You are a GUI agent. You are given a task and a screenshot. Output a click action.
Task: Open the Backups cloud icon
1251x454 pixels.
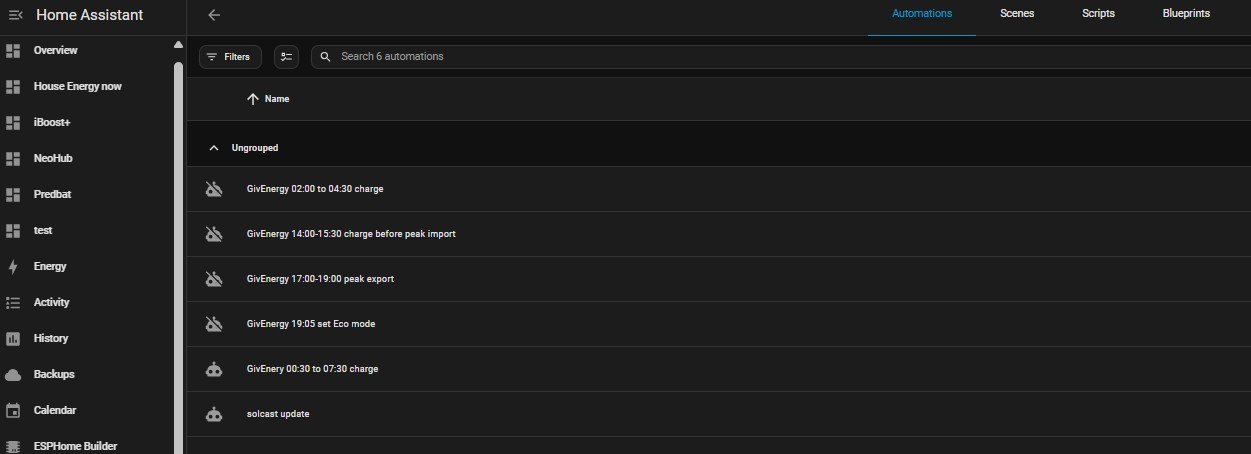coord(13,374)
